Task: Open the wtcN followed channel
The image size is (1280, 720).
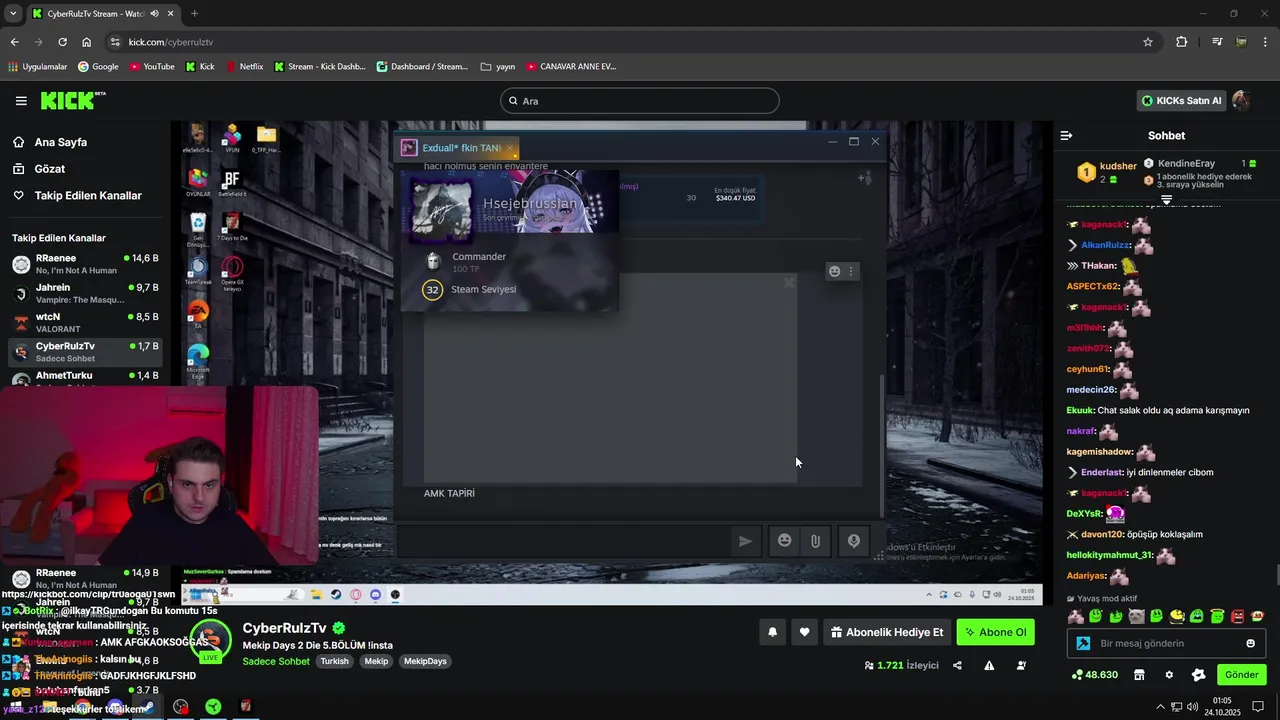Action: [x=85, y=322]
